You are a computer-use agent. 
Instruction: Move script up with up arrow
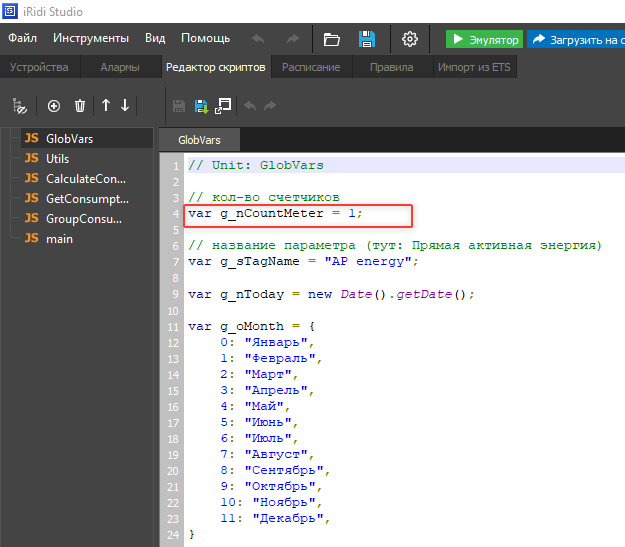[106, 105]
